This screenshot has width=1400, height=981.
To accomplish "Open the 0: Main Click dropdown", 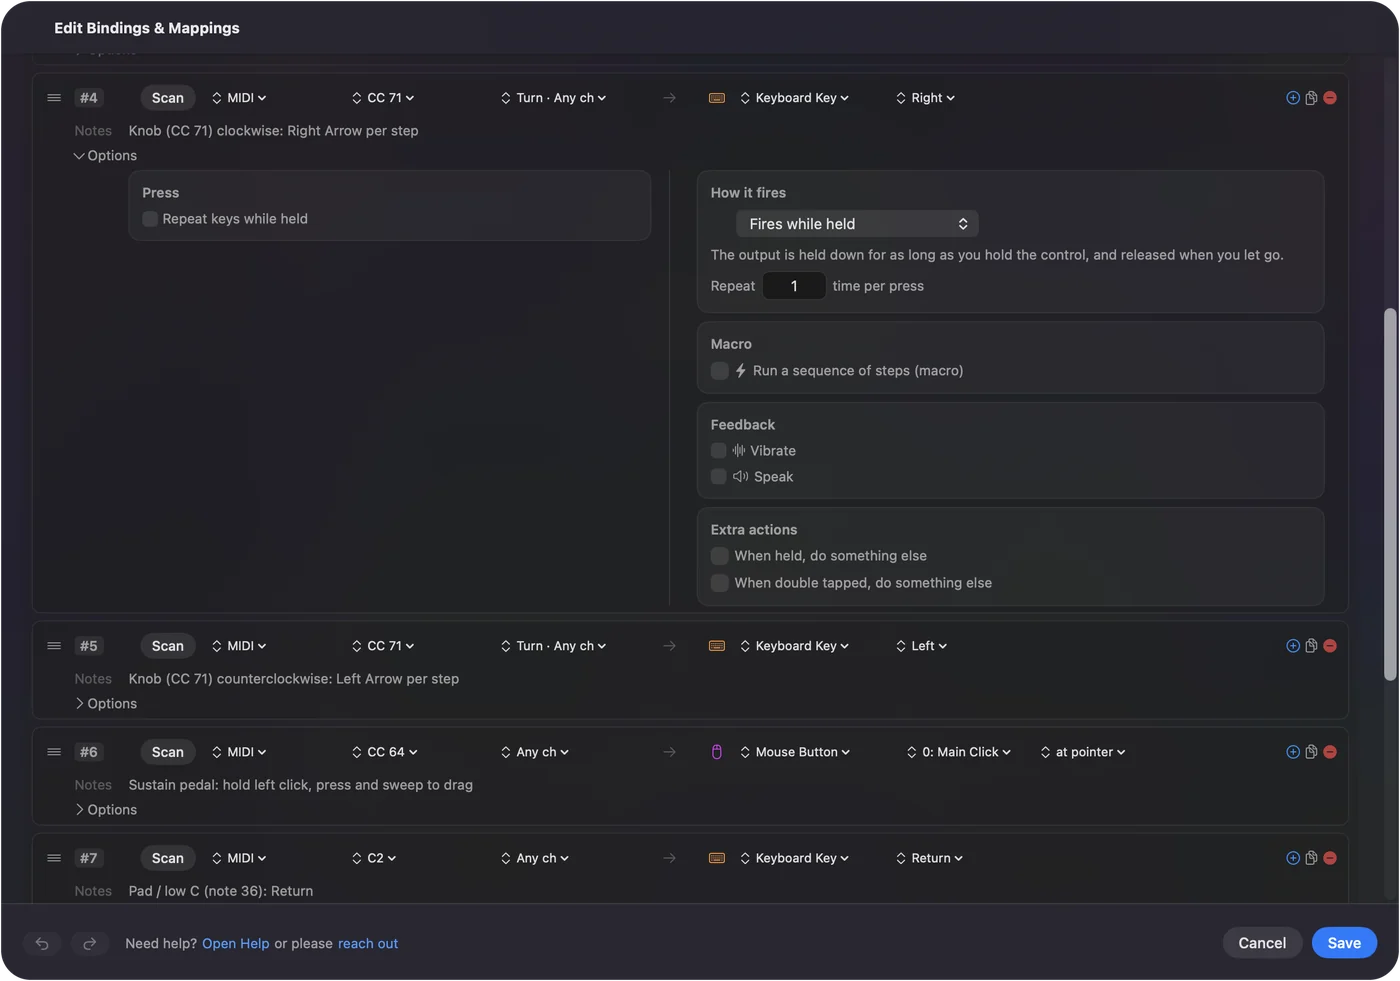I will (959, 752).
